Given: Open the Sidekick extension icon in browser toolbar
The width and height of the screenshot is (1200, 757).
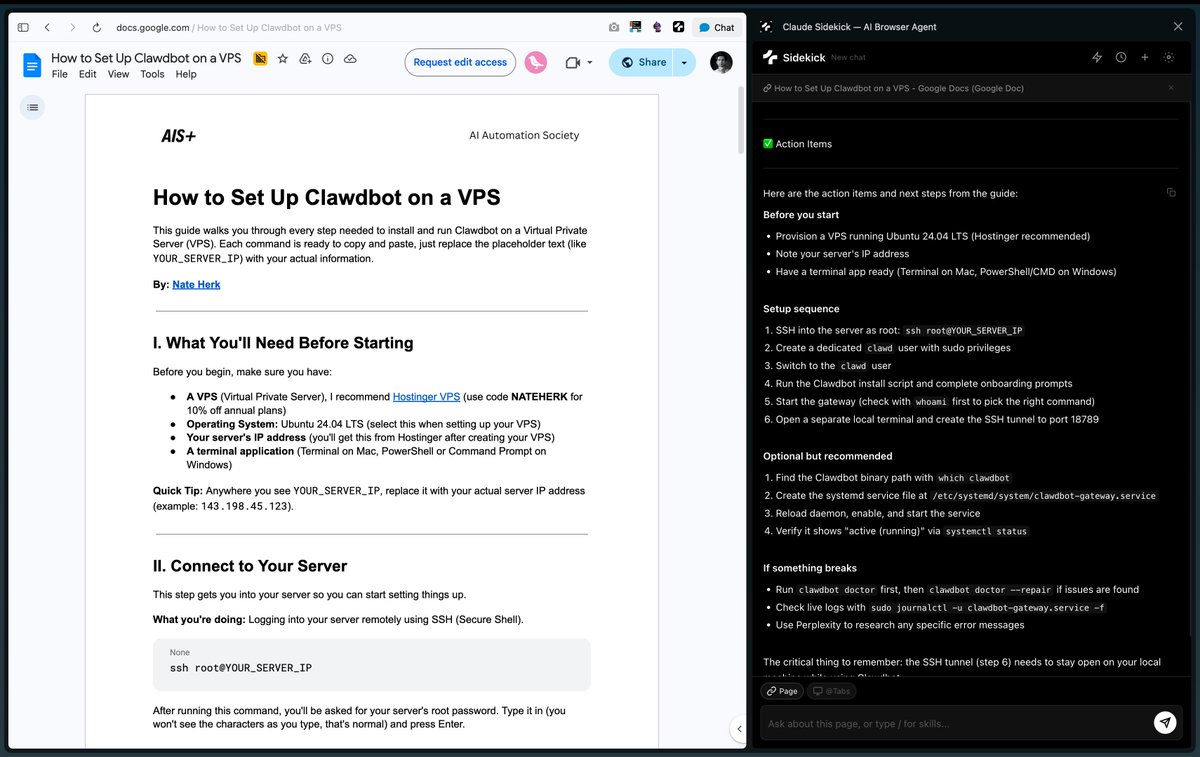Looking at the screenshot, I should click(678, 28).
